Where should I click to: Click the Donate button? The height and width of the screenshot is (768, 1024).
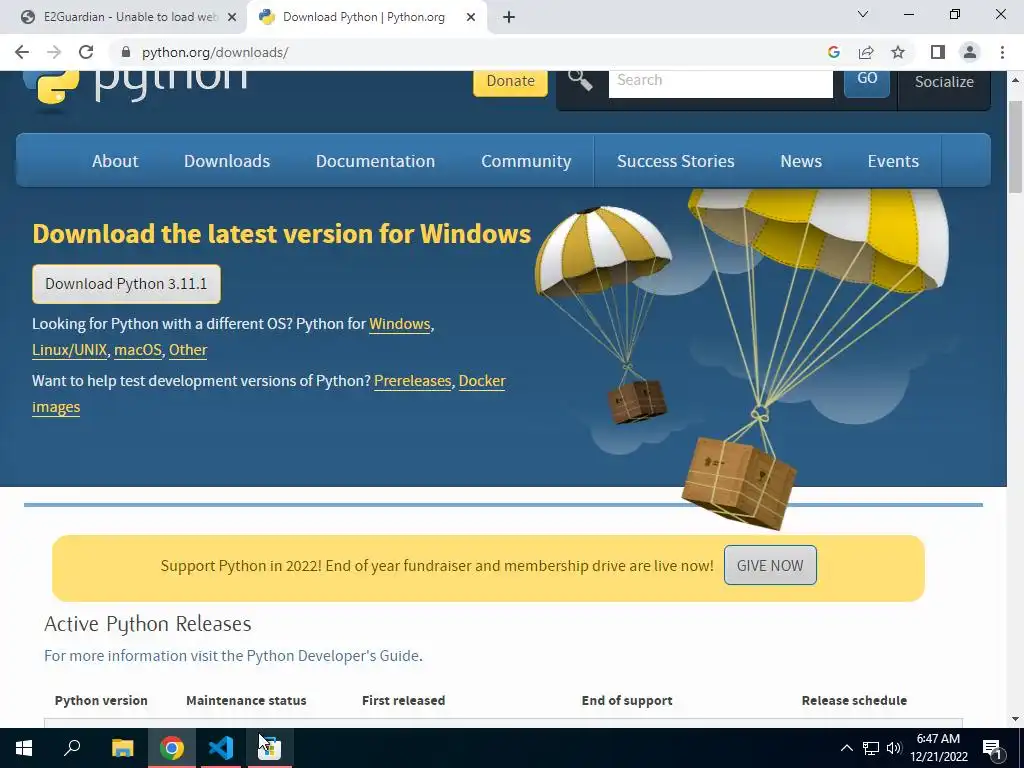point(511,82)
